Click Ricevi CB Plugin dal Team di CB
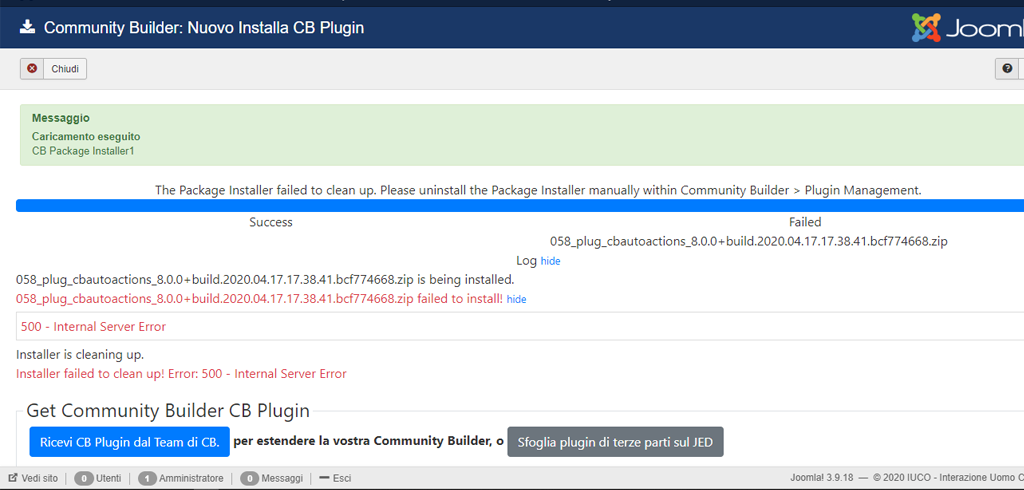Viewport: 1024px width, 490px height. pyautogui.click(x=129, y=442)
